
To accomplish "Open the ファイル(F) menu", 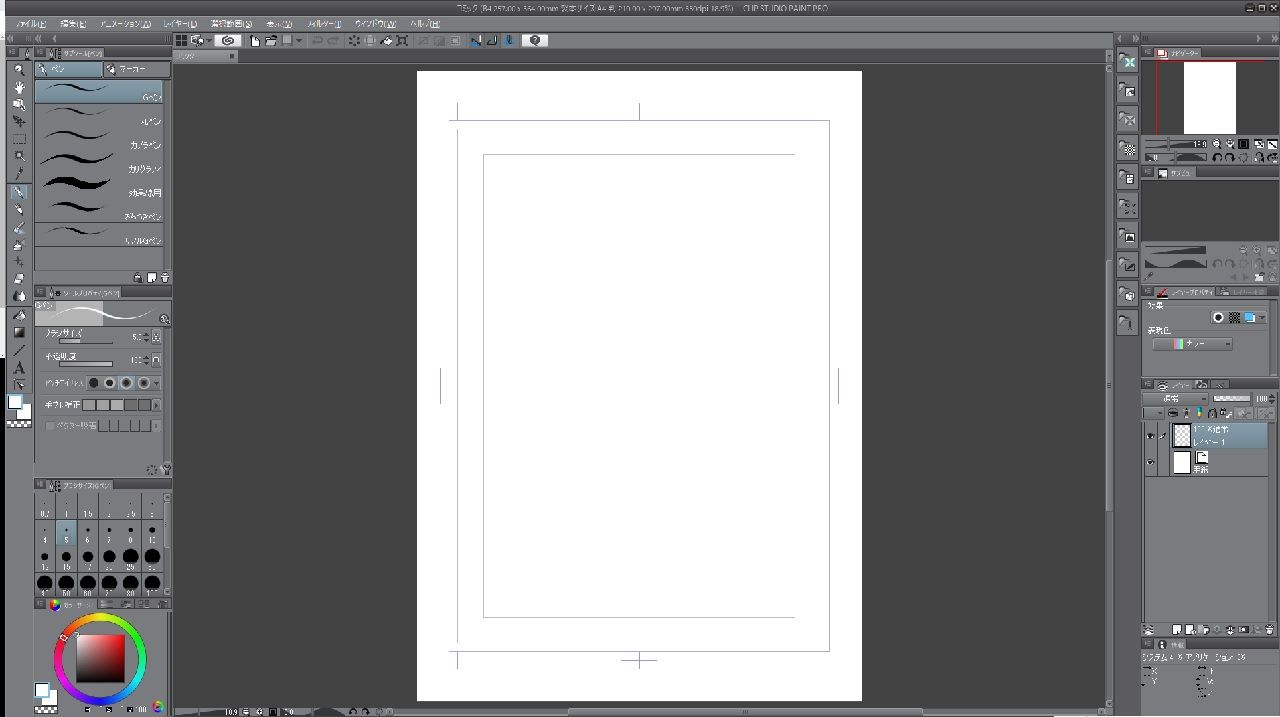I will click(x=31, y=23).
